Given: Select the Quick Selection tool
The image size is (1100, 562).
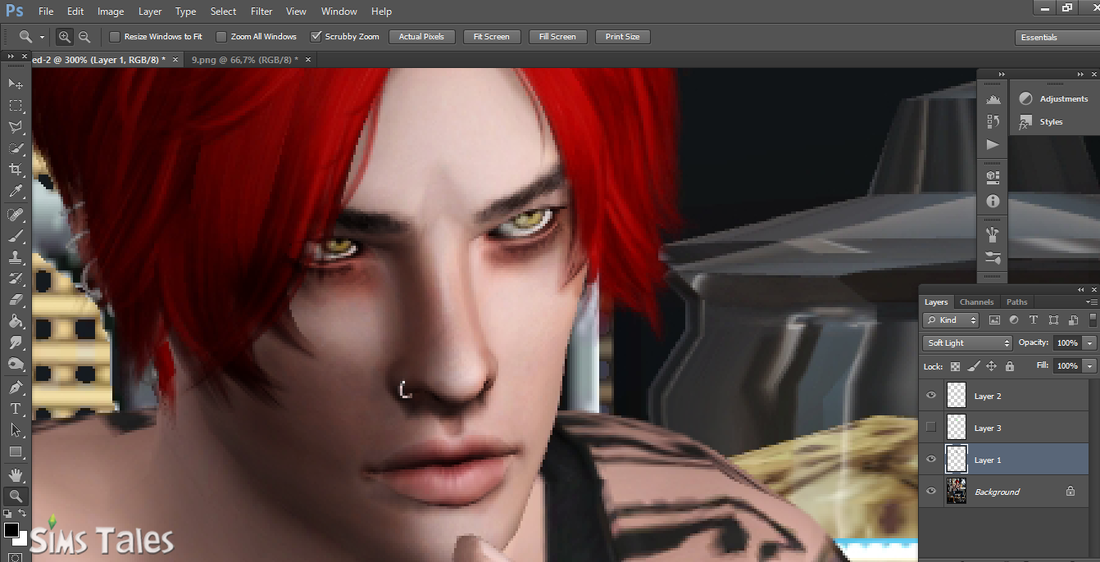Looking at the screenshot, I should tap(15, 149).
